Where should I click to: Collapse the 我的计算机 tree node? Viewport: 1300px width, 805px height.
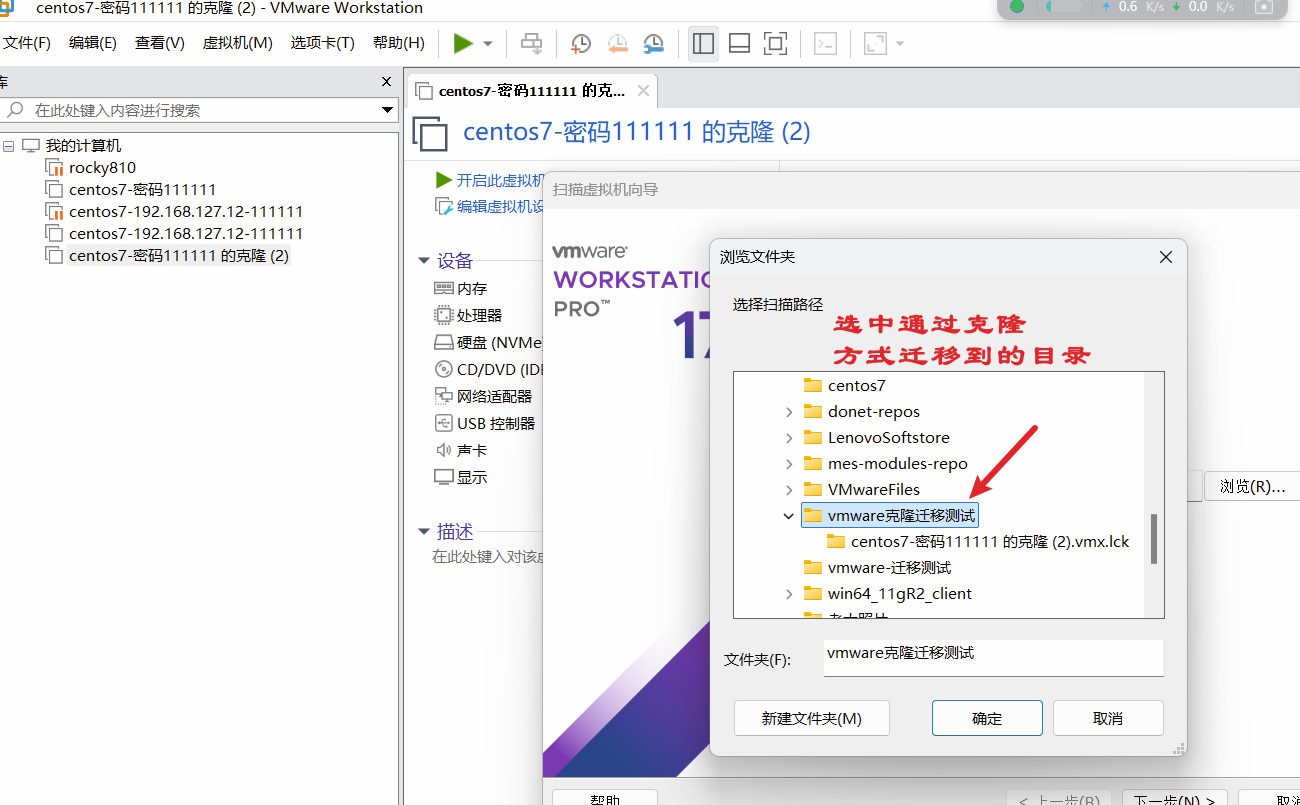coord(8,146)
